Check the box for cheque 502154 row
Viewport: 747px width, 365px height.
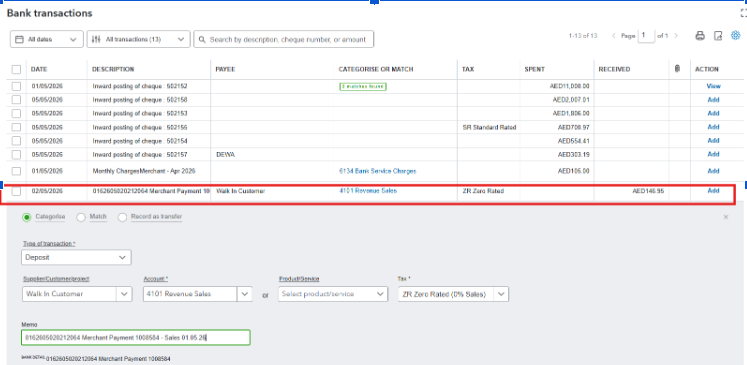(17, 141)
